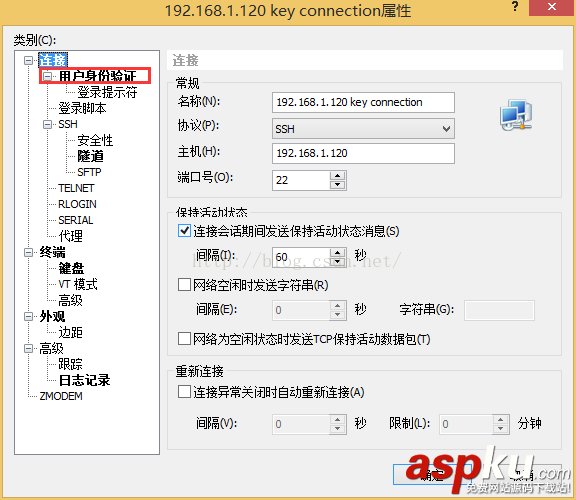Image resolution: width=576 pixels, height=500 pixels.
Task: Select SSH tree item
Action: 68,124
